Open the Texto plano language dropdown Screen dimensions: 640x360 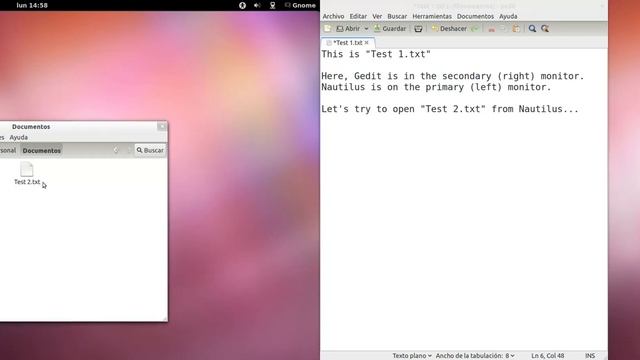tap(412, 356)
